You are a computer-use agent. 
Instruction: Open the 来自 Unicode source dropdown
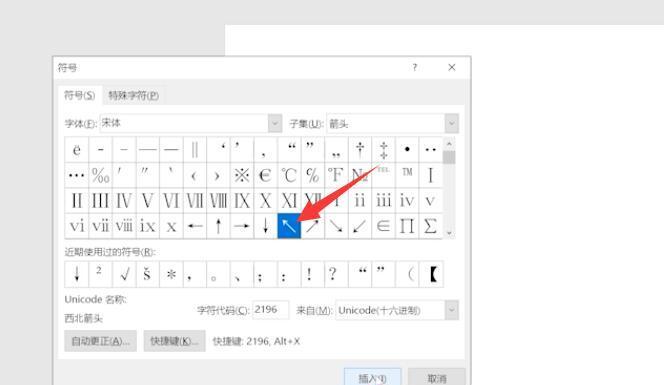click(x=451, y=310)
